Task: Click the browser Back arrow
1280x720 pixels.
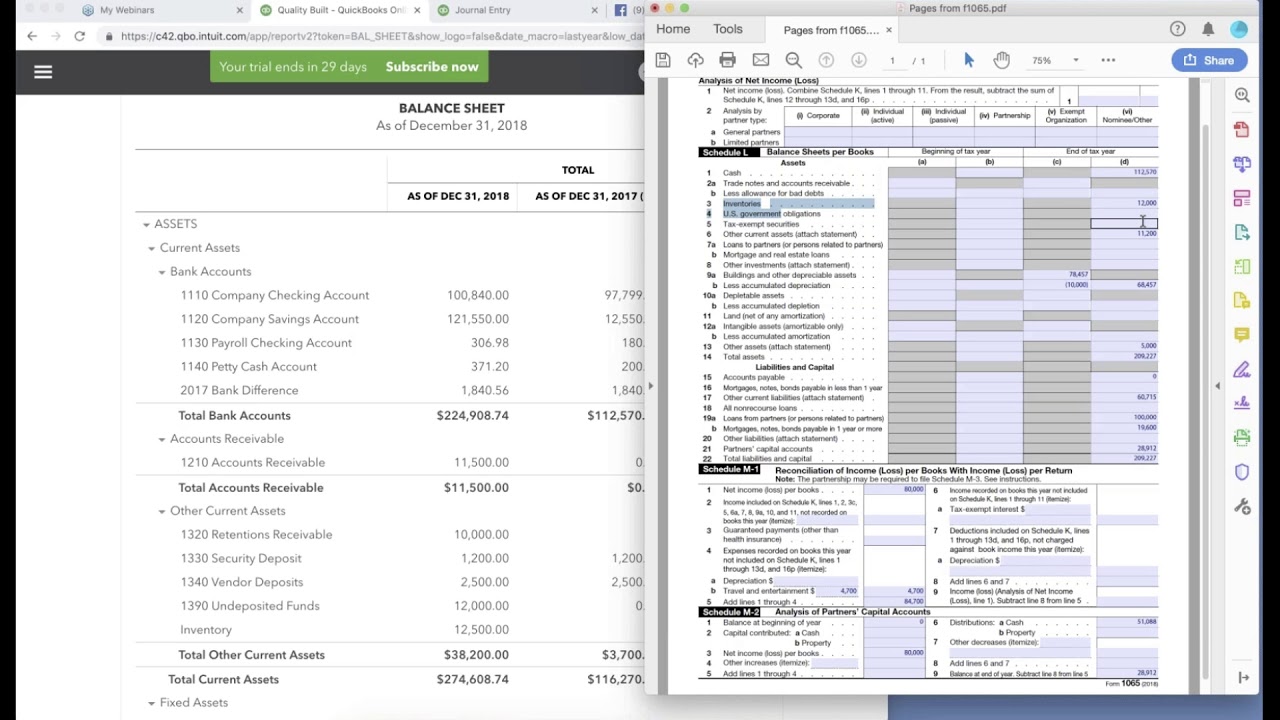Action: (x=32, y=36)
